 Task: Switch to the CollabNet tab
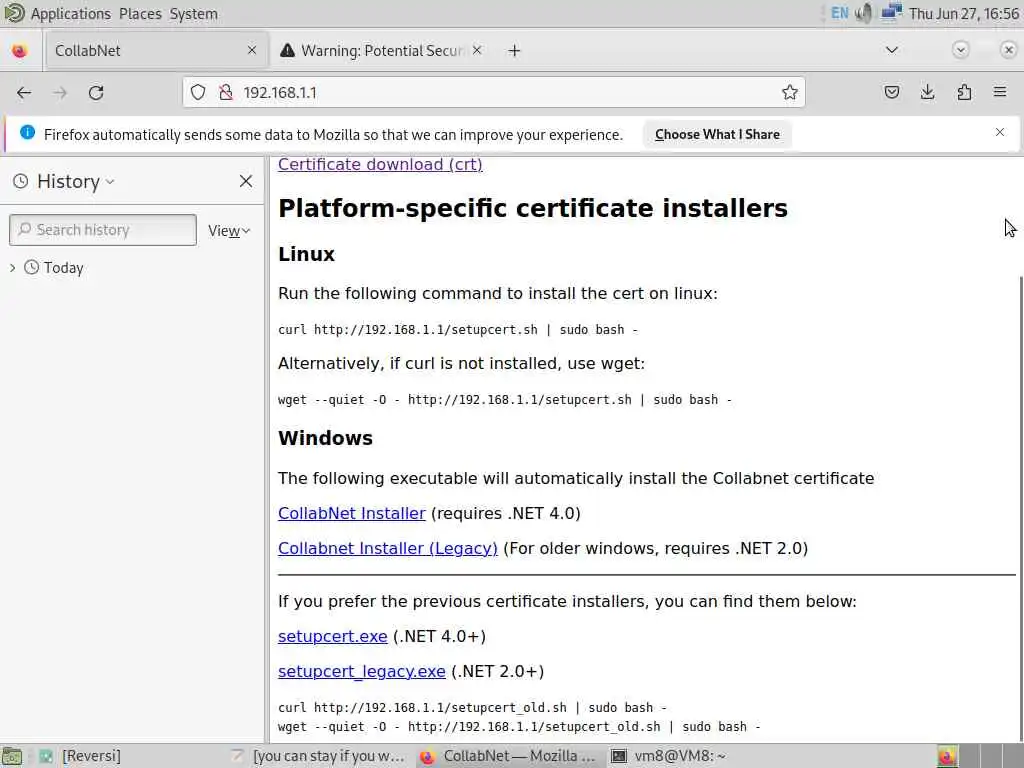pyautogui.click(x=157, y=50)
